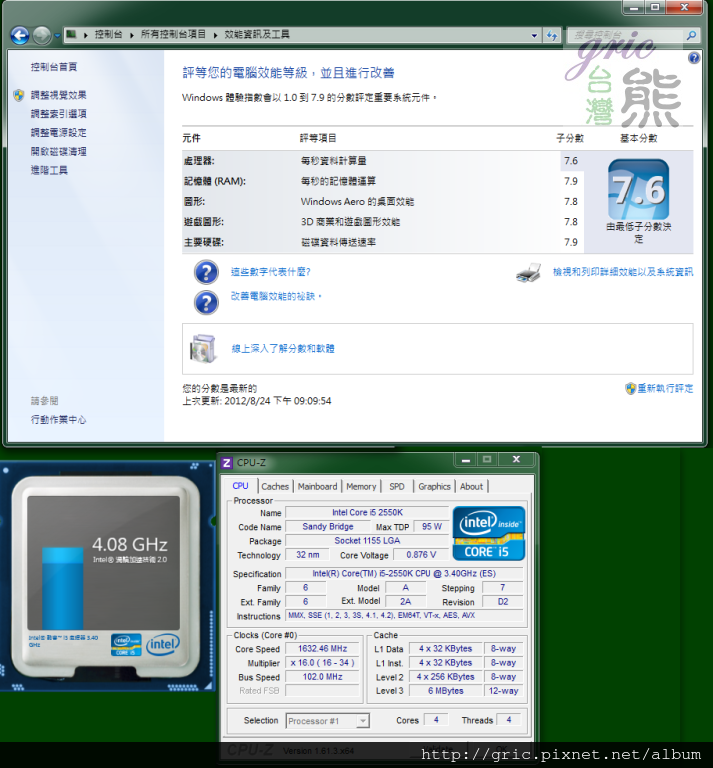Image resolution: width=713 pixels, height=768 pixels.
Task: Open 進階工具 in sidebar
Action: 49,170
